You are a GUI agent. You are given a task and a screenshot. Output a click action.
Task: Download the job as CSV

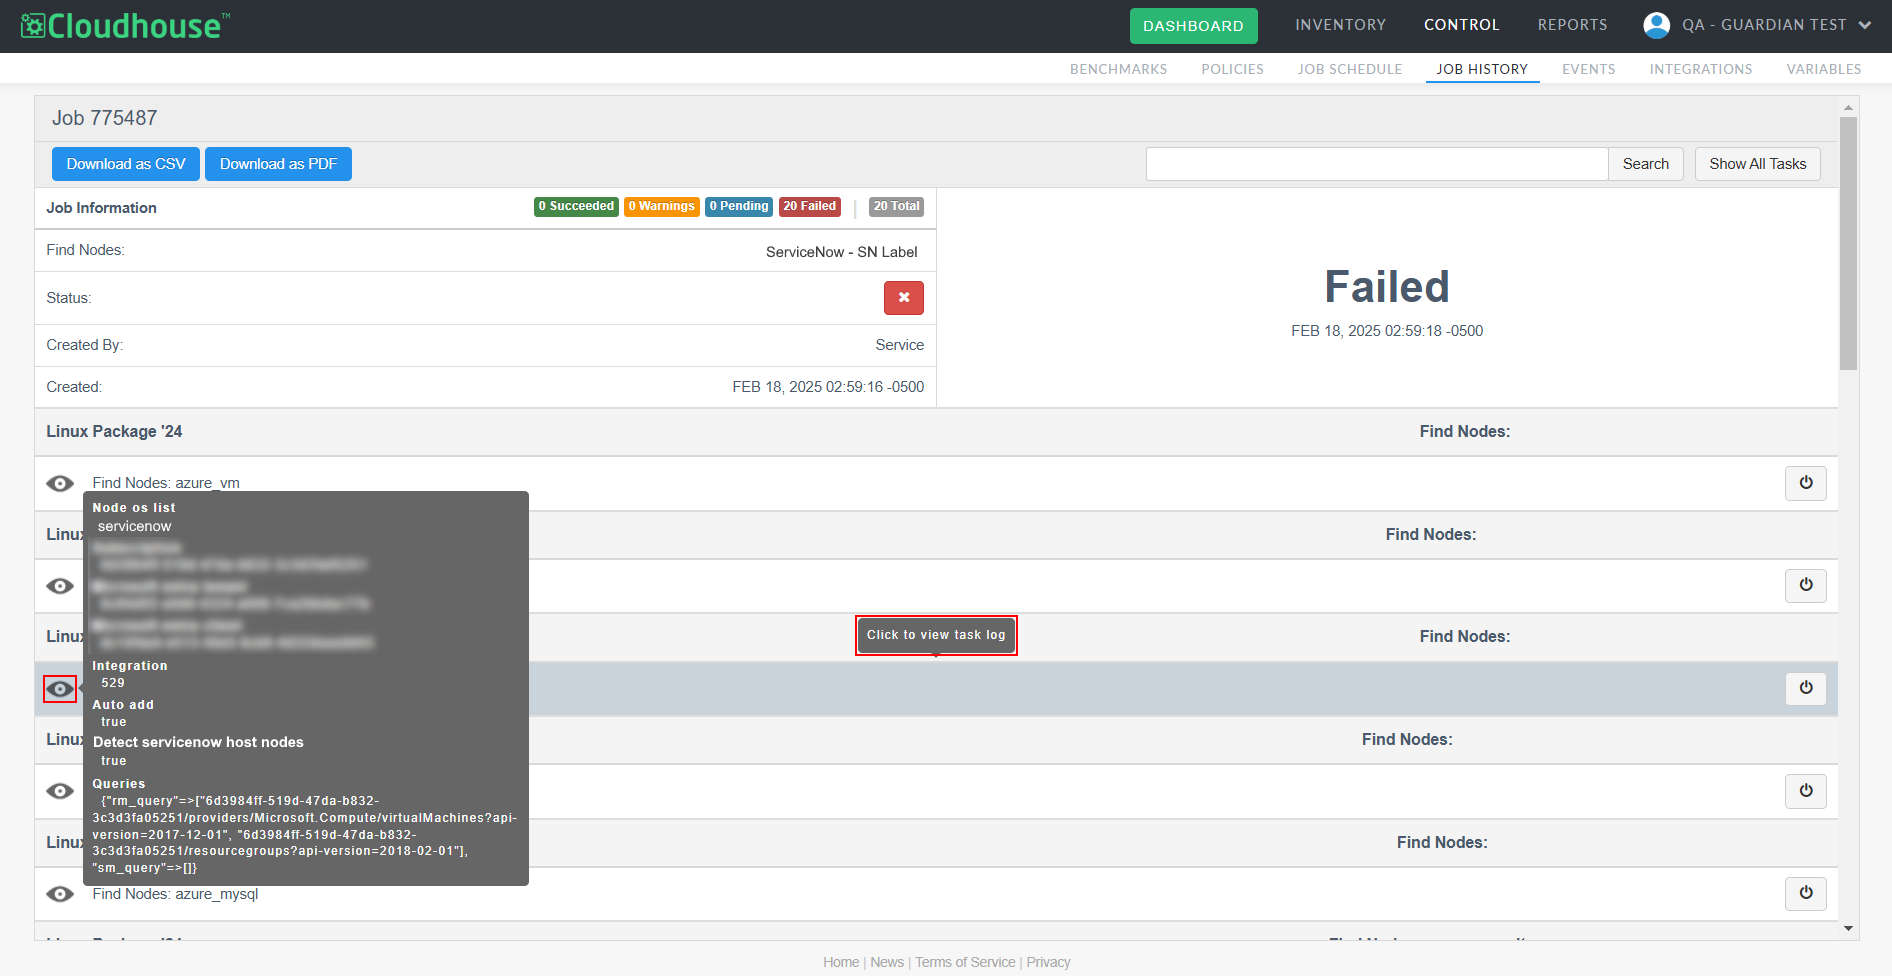(x=126, y=164)
